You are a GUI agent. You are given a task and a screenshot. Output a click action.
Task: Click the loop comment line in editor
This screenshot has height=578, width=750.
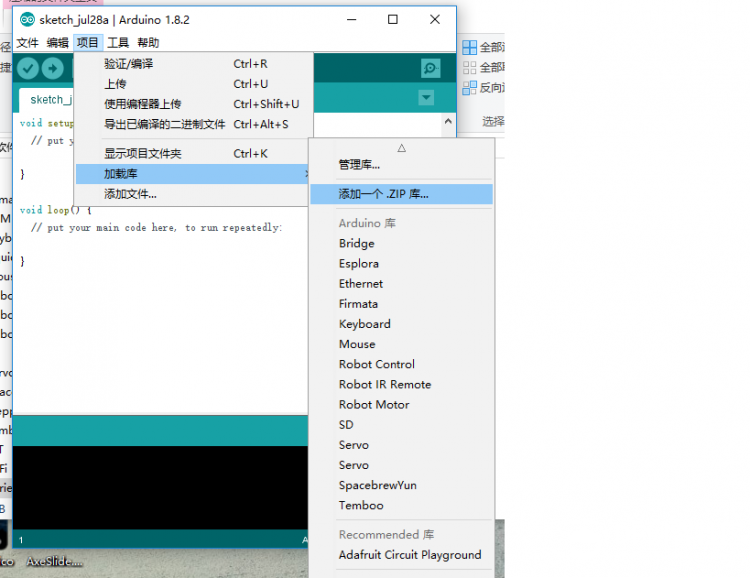pos(156,227)
